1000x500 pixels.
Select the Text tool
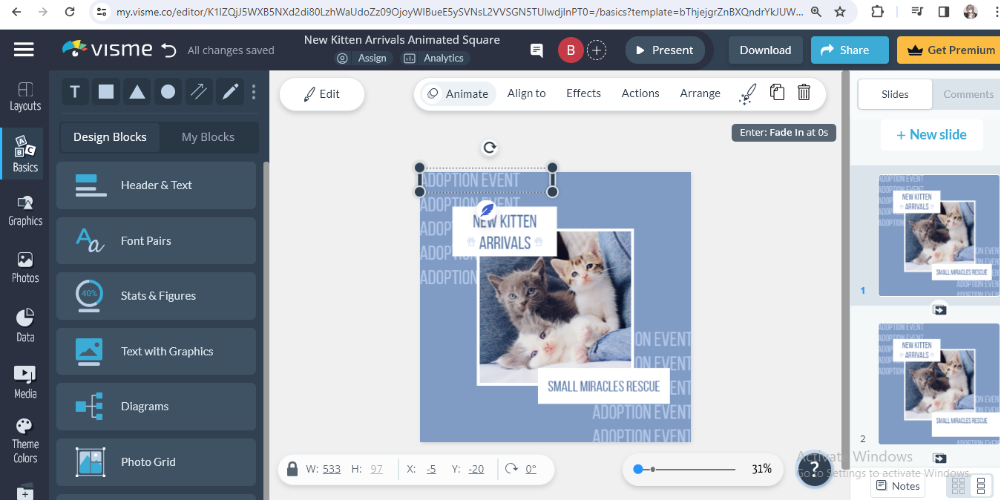click(x=75, y=92)
